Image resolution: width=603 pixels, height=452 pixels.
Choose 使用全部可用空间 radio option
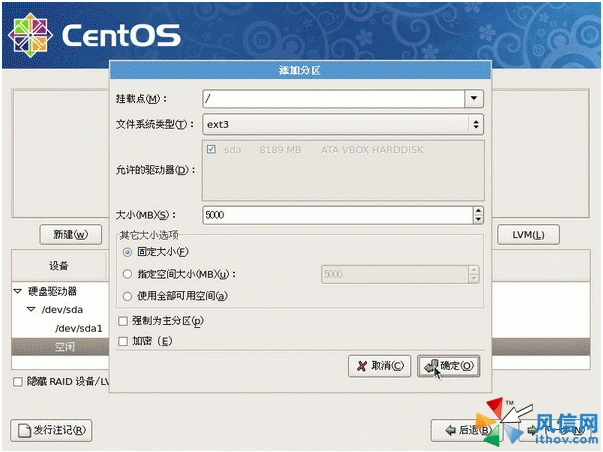point(127,295)
